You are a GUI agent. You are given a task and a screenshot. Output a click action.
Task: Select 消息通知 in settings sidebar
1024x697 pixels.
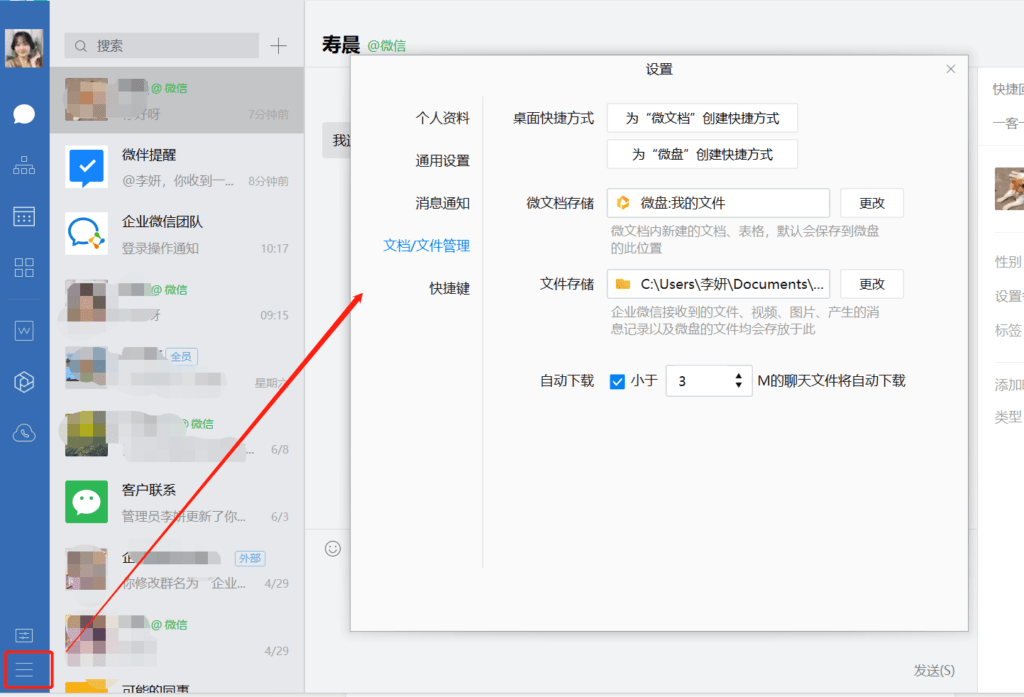point(442,203)
